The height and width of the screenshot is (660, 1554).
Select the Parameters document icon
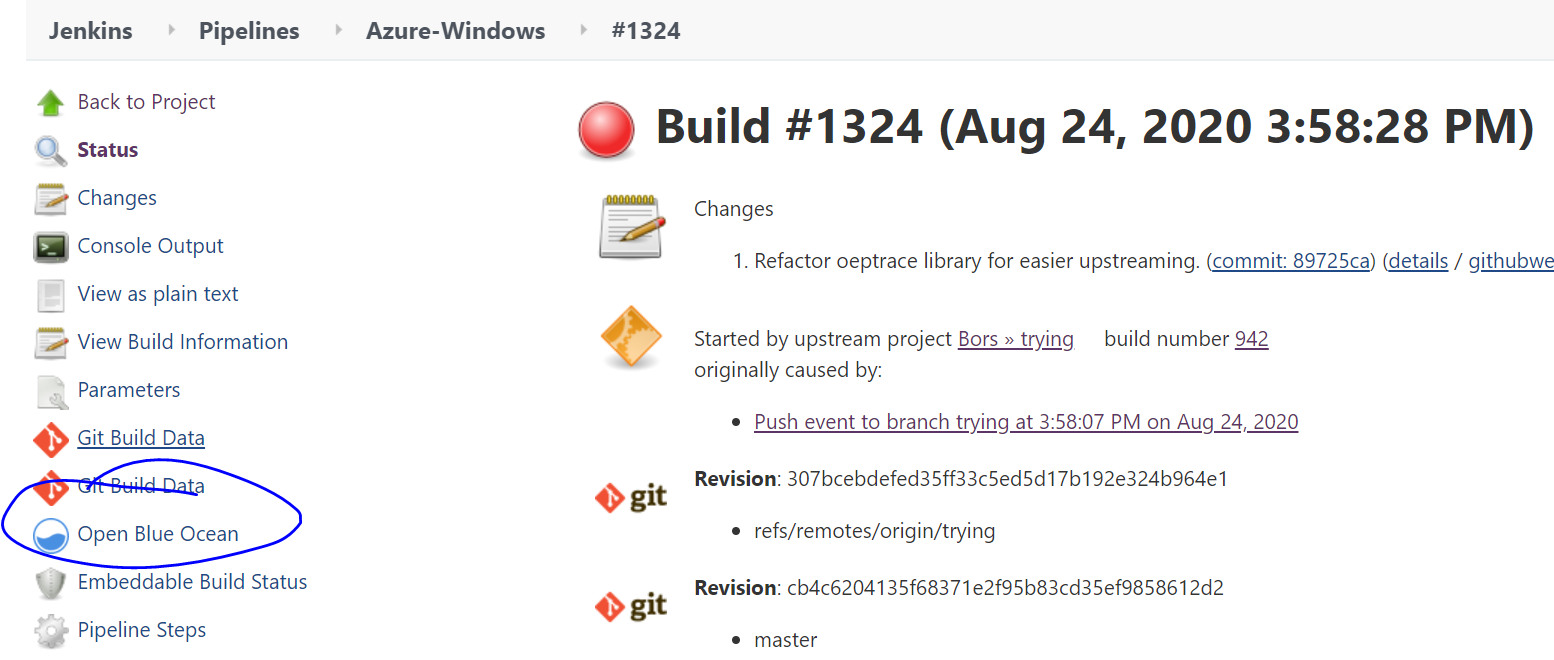(x=51, y=390)
